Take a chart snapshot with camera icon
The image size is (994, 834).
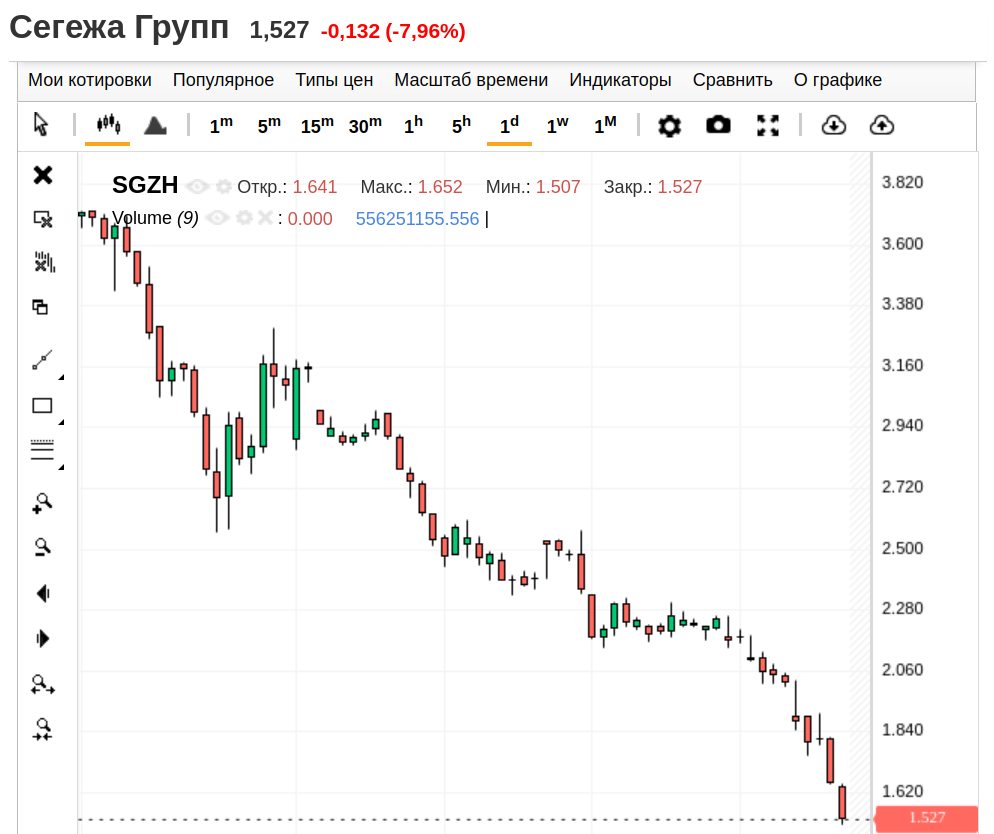pyautogui.click(x=718, y=125)
